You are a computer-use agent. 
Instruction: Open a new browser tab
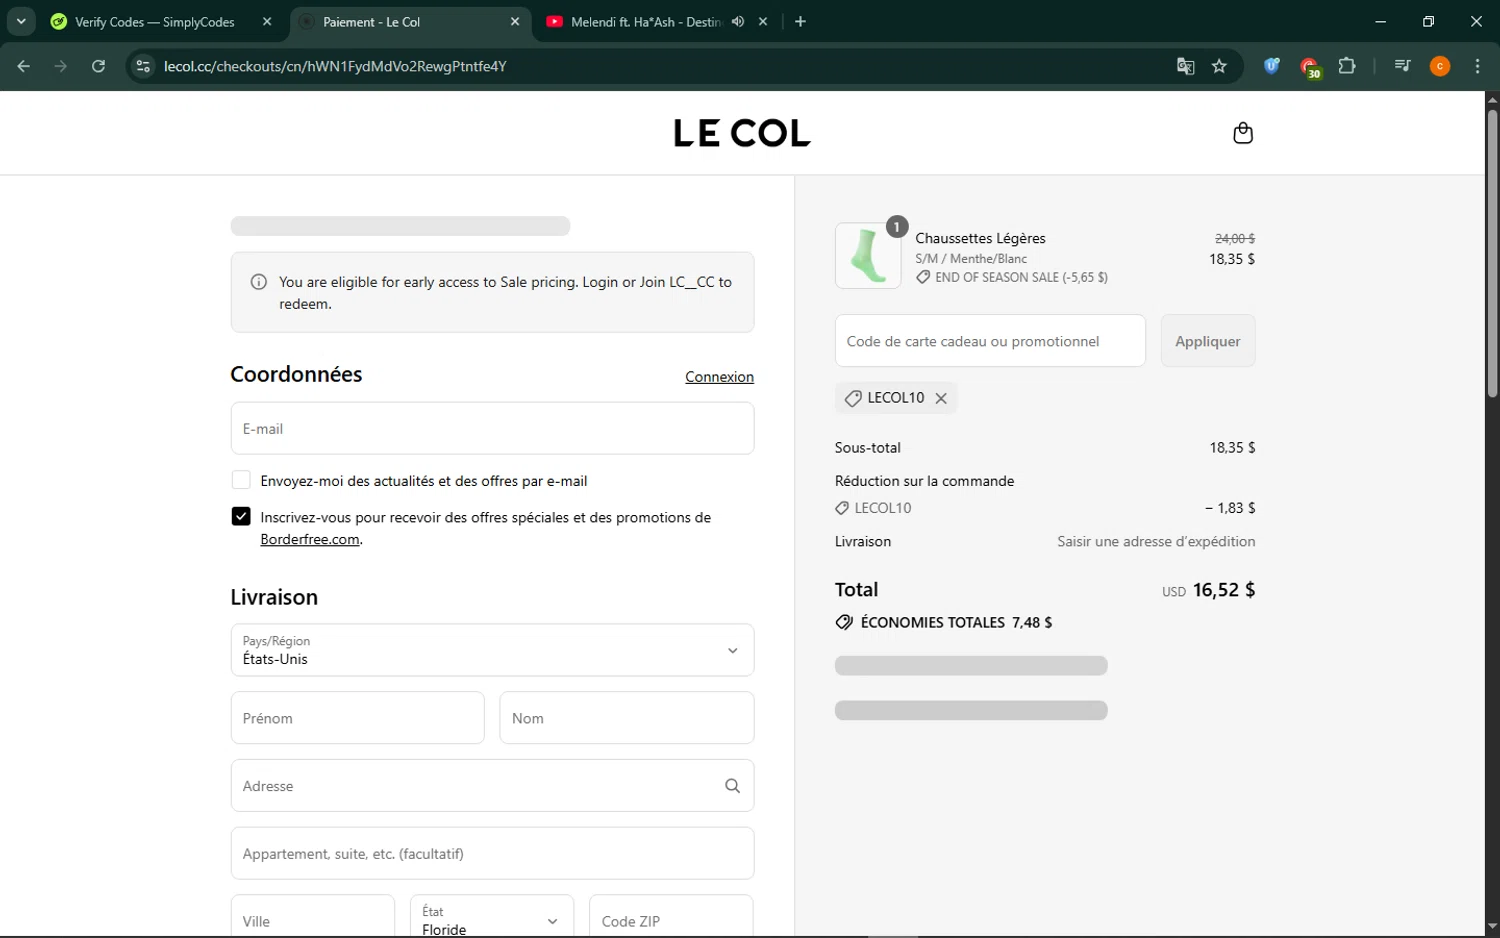coord(800,21)
